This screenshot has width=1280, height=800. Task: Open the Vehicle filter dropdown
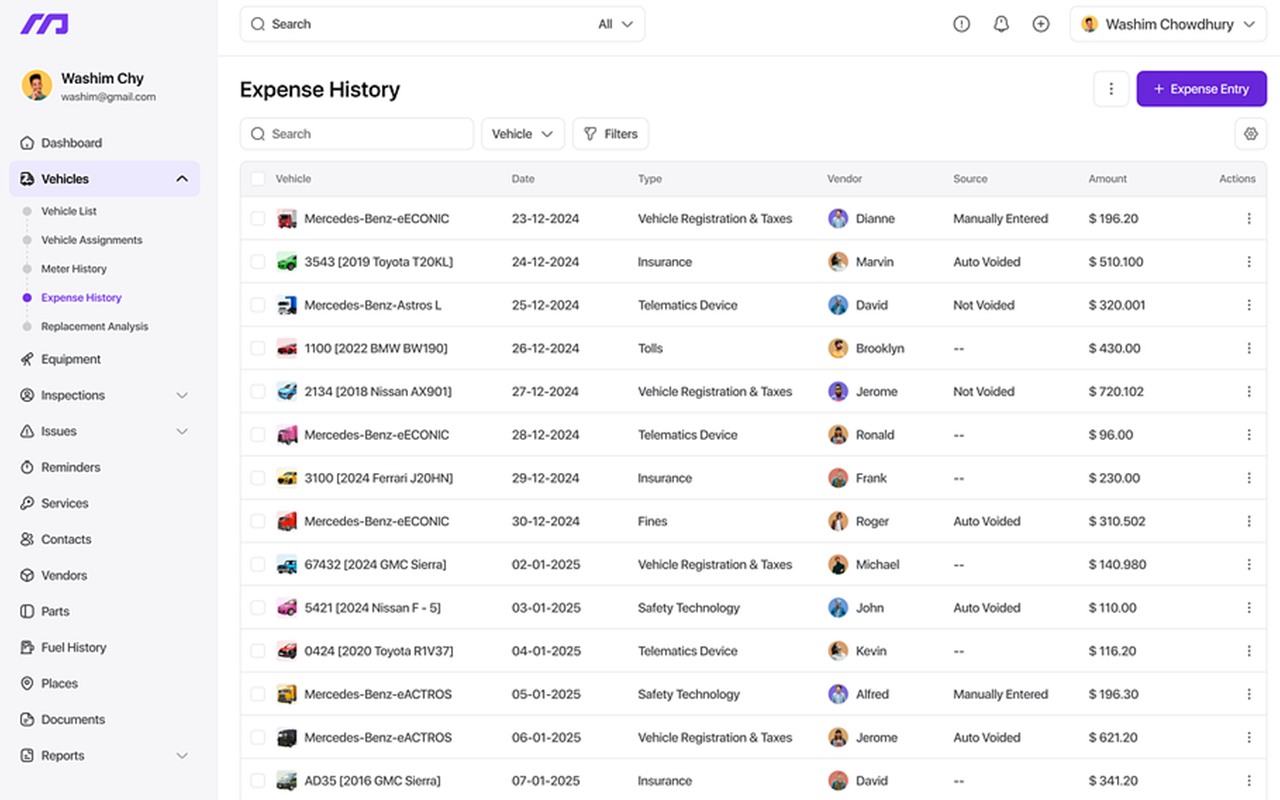522,134
